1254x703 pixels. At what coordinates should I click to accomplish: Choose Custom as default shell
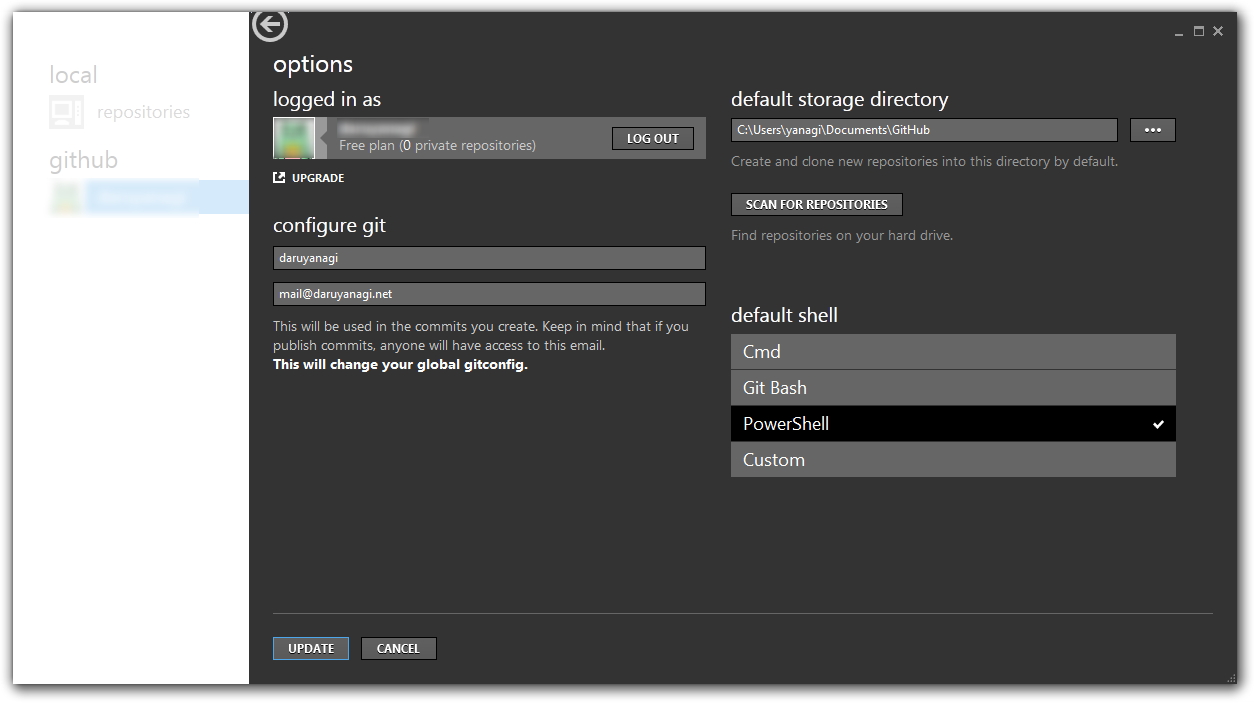tap(953, 460)
